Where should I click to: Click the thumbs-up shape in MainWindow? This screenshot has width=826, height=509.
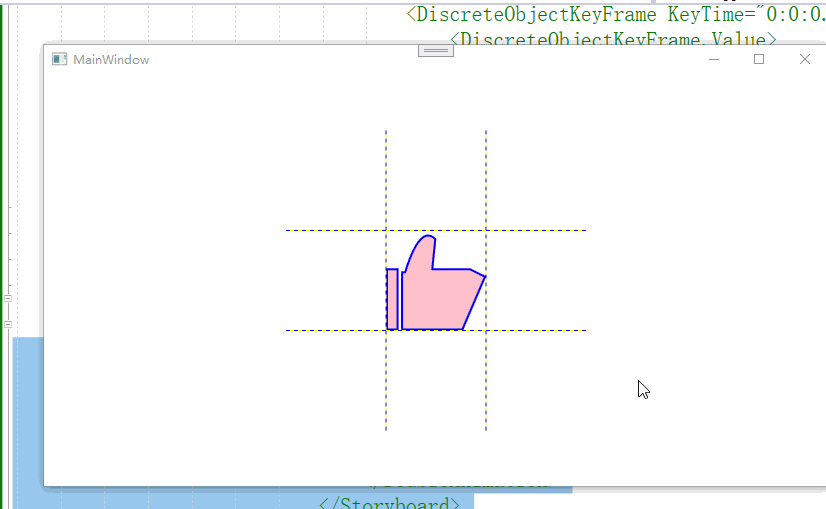436,283
